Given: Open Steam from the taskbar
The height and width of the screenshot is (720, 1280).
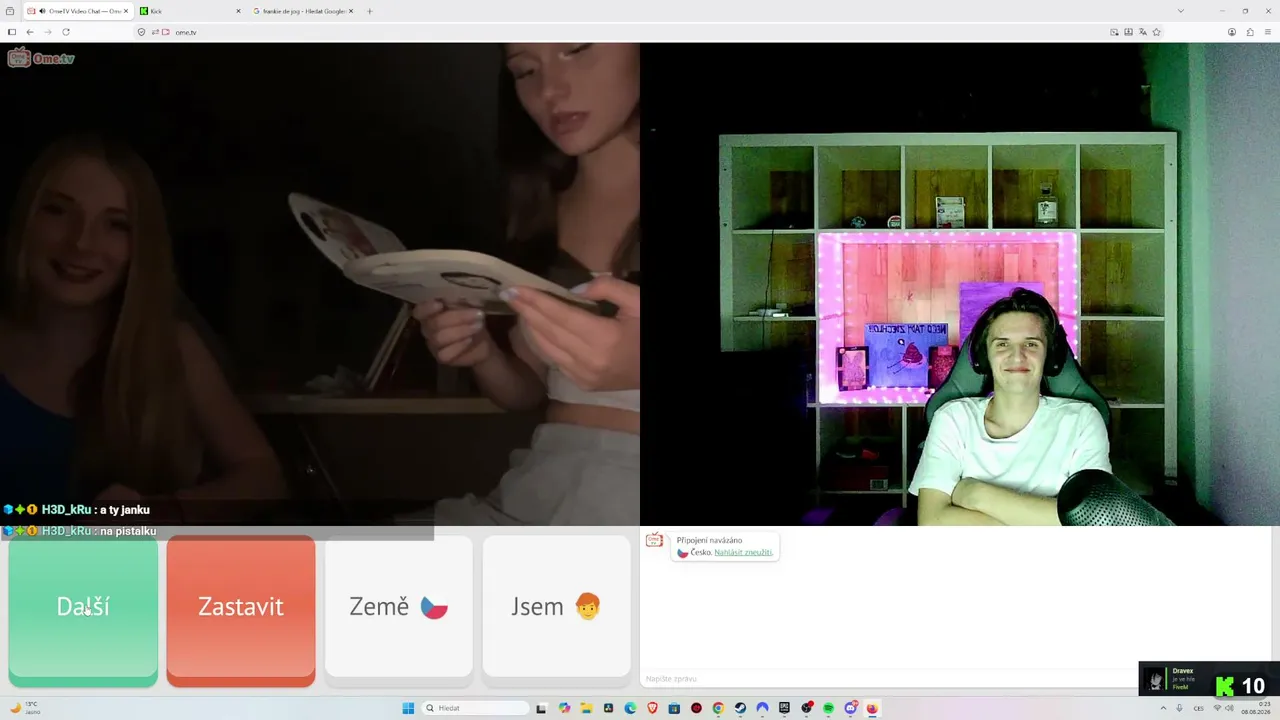Looking at the screenshot, I should [x=740, y=708].
